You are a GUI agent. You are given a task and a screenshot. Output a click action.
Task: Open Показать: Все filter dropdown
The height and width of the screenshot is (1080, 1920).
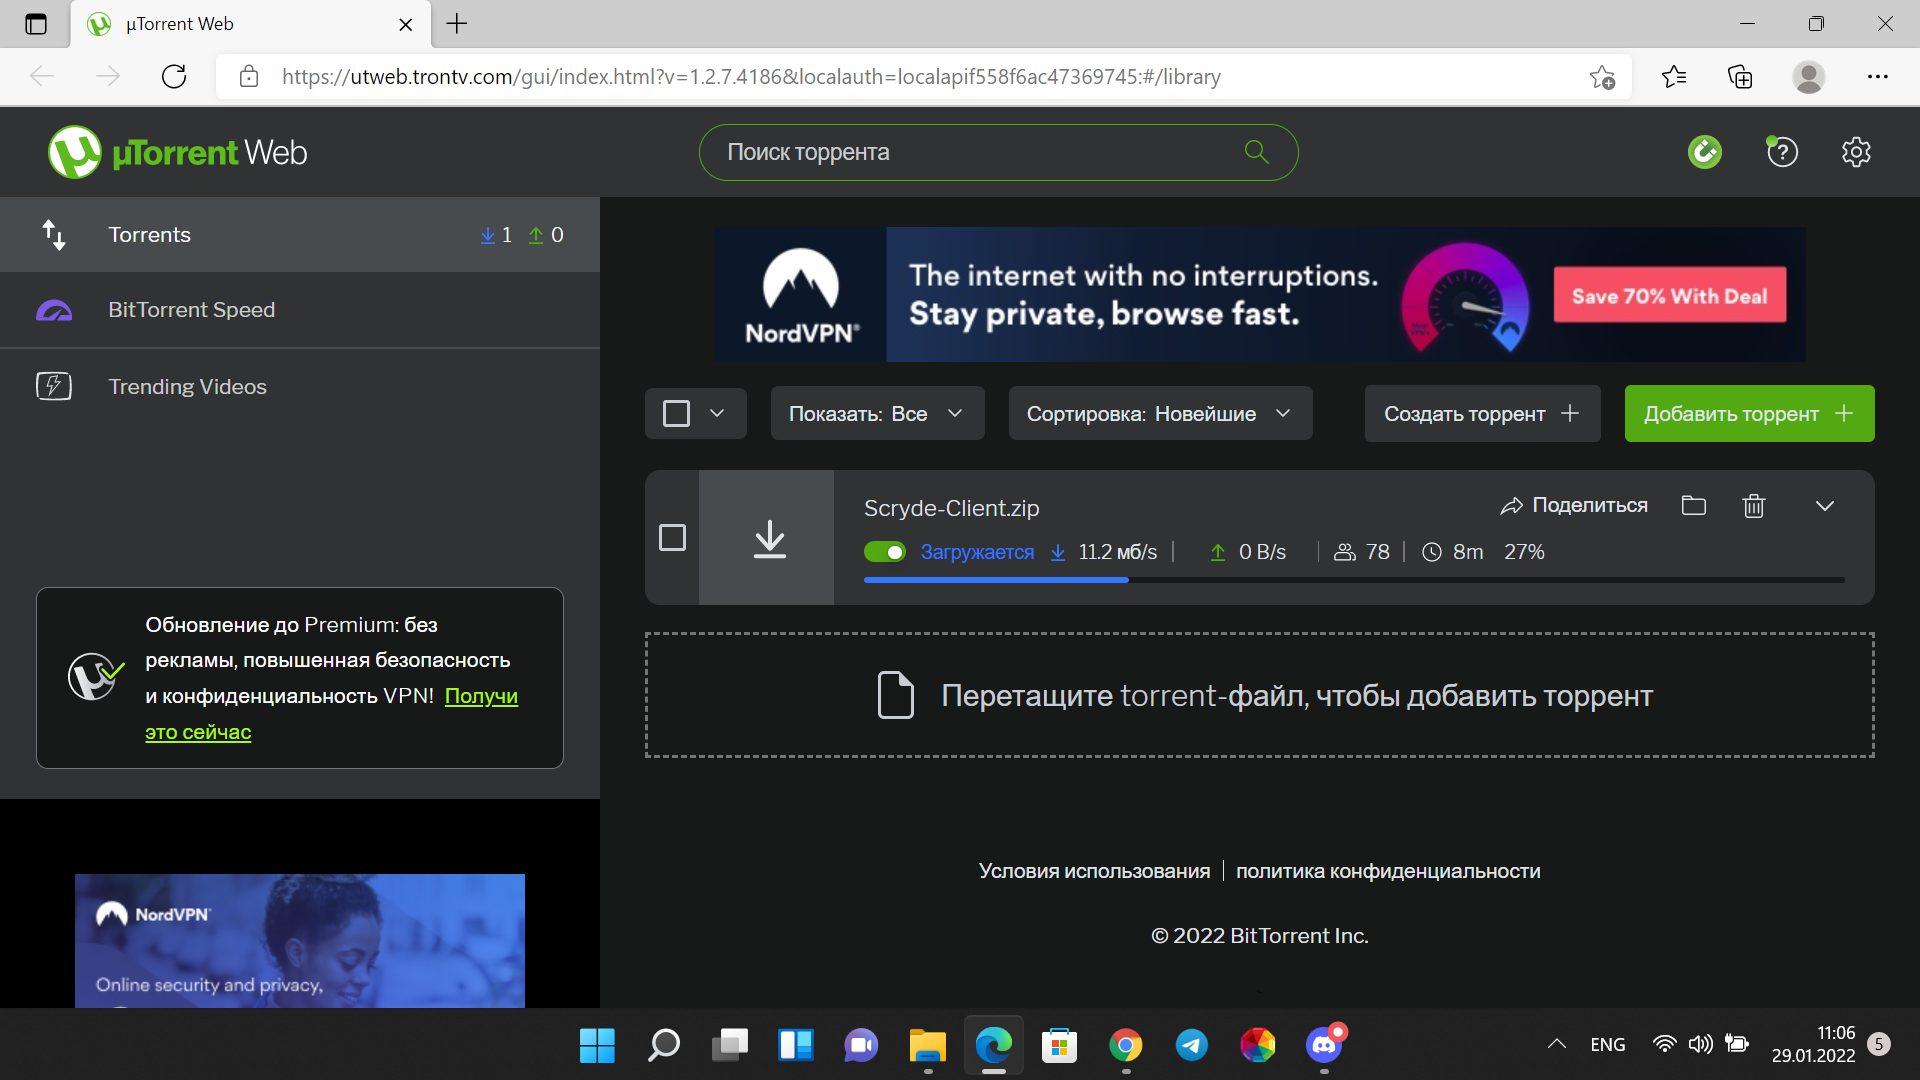[876, 414]
